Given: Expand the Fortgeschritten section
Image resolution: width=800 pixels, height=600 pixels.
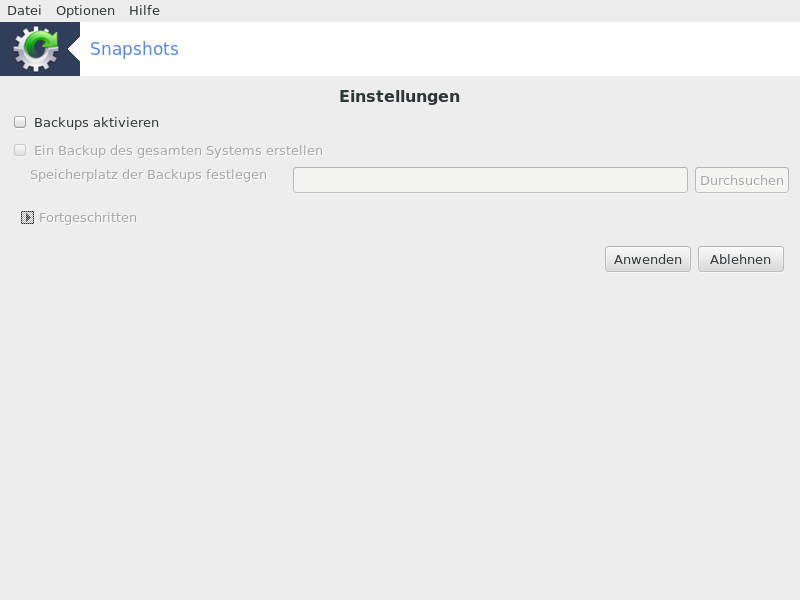Looking at the screenshot, I should 28,217.
